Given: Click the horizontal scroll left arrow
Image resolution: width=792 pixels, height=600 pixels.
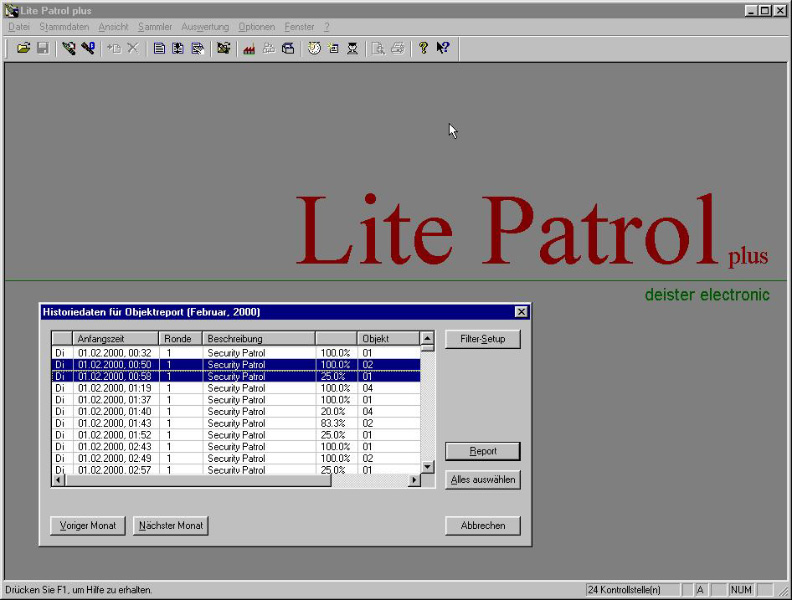Looking at the screenshot, I should pyautogui.click(x=58, y=480).
